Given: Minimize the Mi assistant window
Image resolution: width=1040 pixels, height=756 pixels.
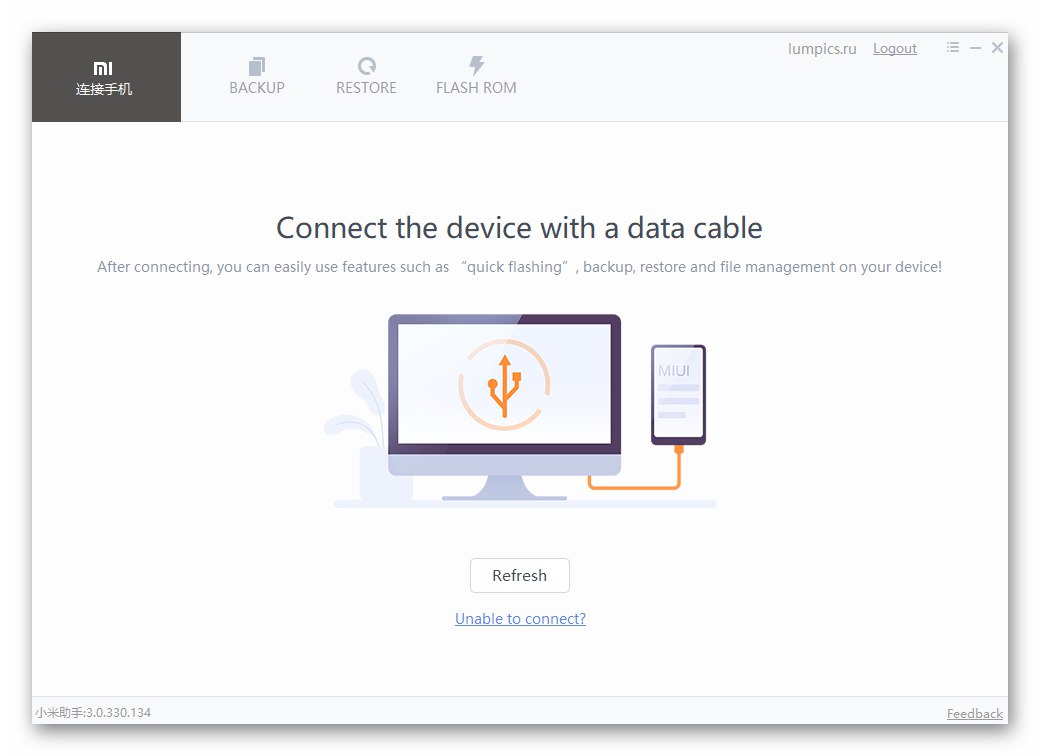Looking at the screenshot, I should point(975,48).
